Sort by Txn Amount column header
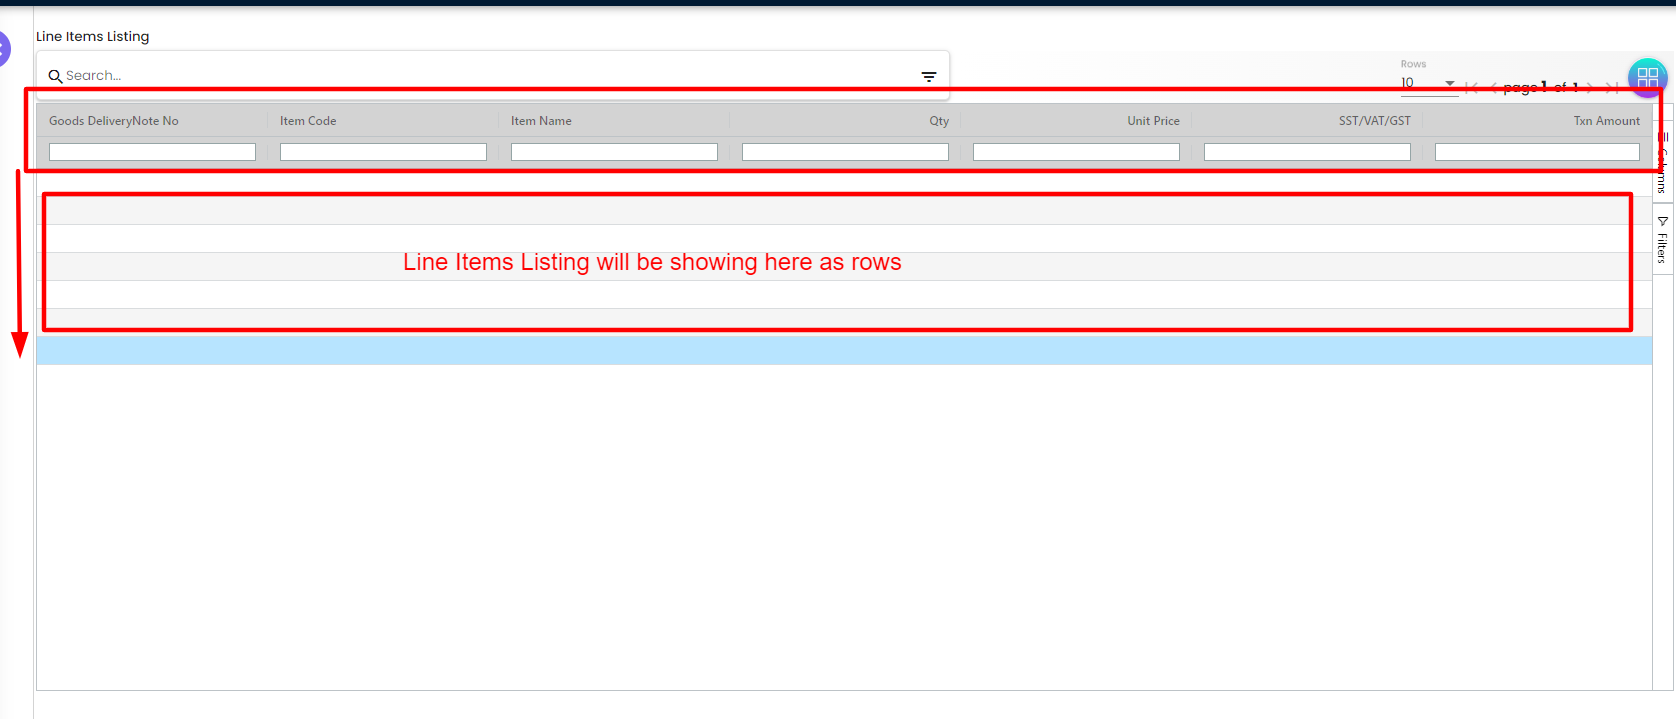 coord(1607,121)
